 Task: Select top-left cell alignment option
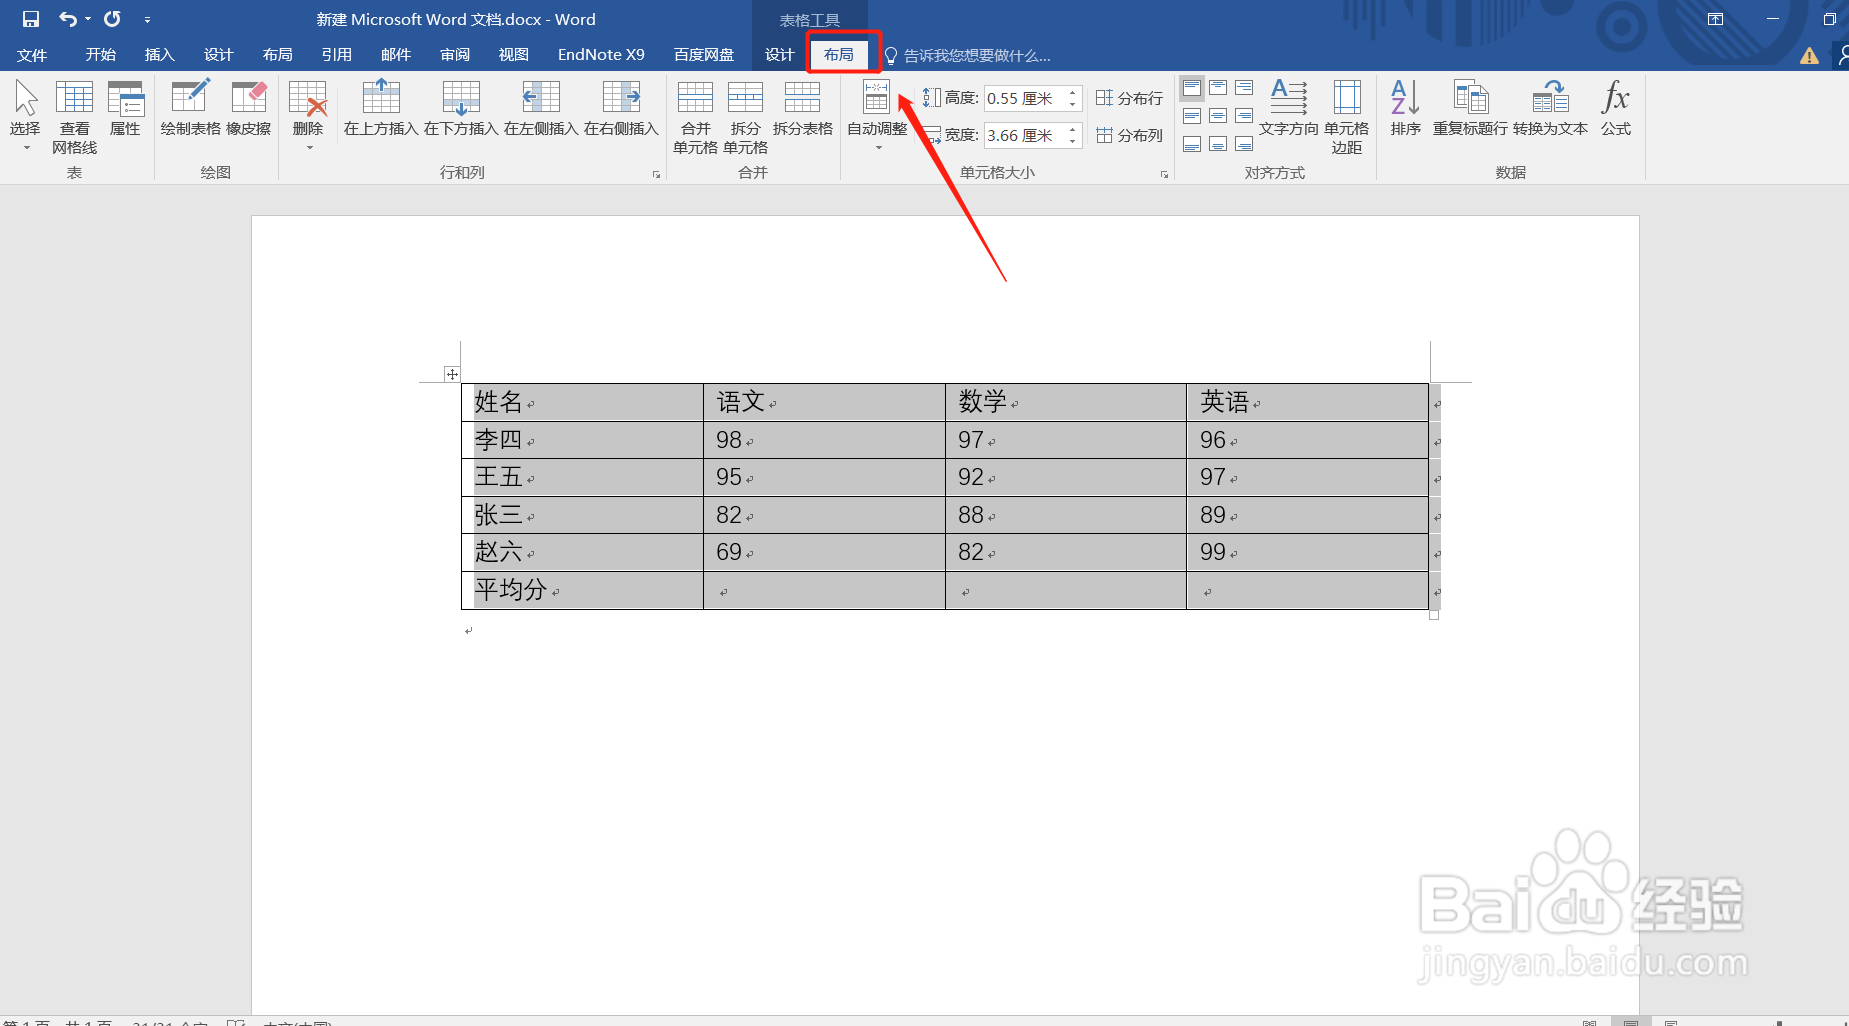pyautogui.click(x=1192, y=87)
